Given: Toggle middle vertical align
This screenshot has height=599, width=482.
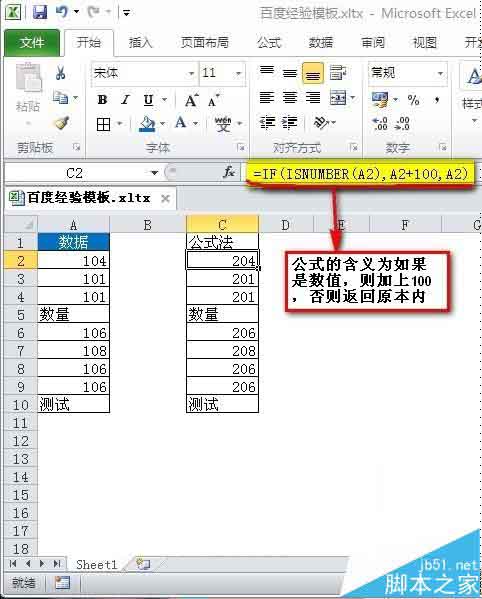Looking at the screenshot, I should [x=290, y=72].
